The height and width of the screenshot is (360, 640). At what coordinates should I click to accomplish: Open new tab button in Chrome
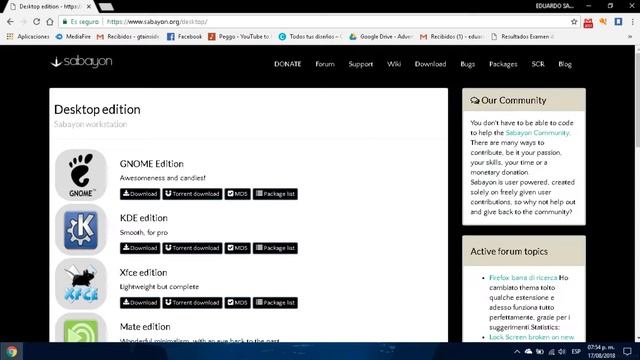tap(106, 7)
